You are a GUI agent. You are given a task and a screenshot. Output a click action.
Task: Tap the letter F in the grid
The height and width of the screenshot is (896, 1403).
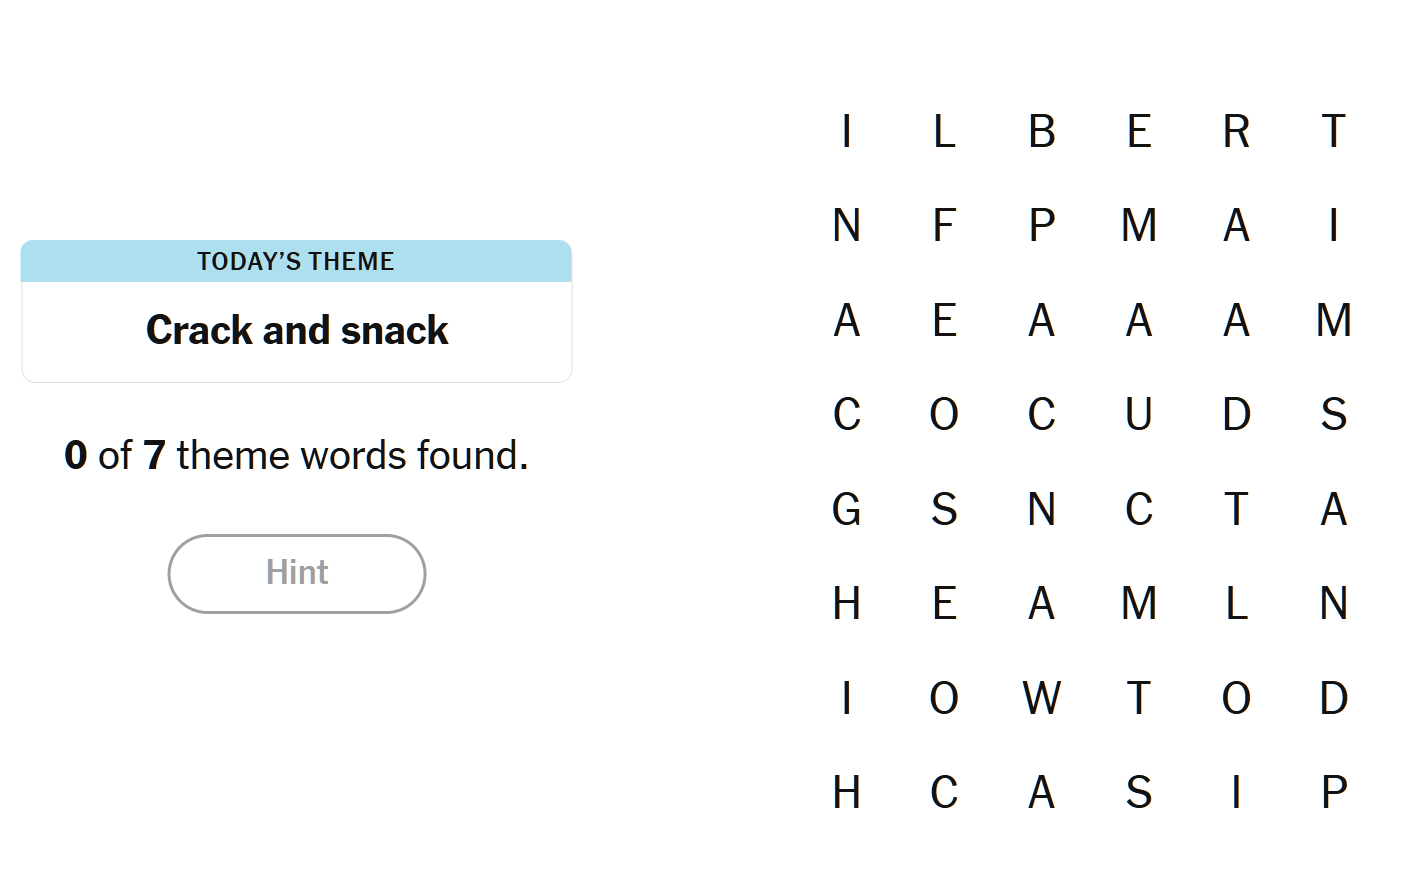pyautogui.click(x=944, y=225)
